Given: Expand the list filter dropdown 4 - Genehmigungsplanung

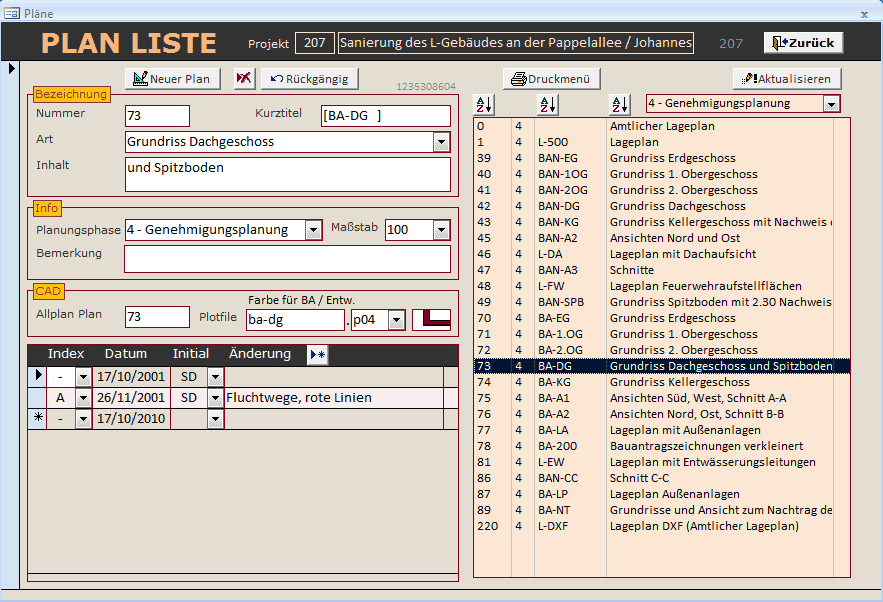Looking at the screenshot, I should pyautogui.click(x=831, y=104).
